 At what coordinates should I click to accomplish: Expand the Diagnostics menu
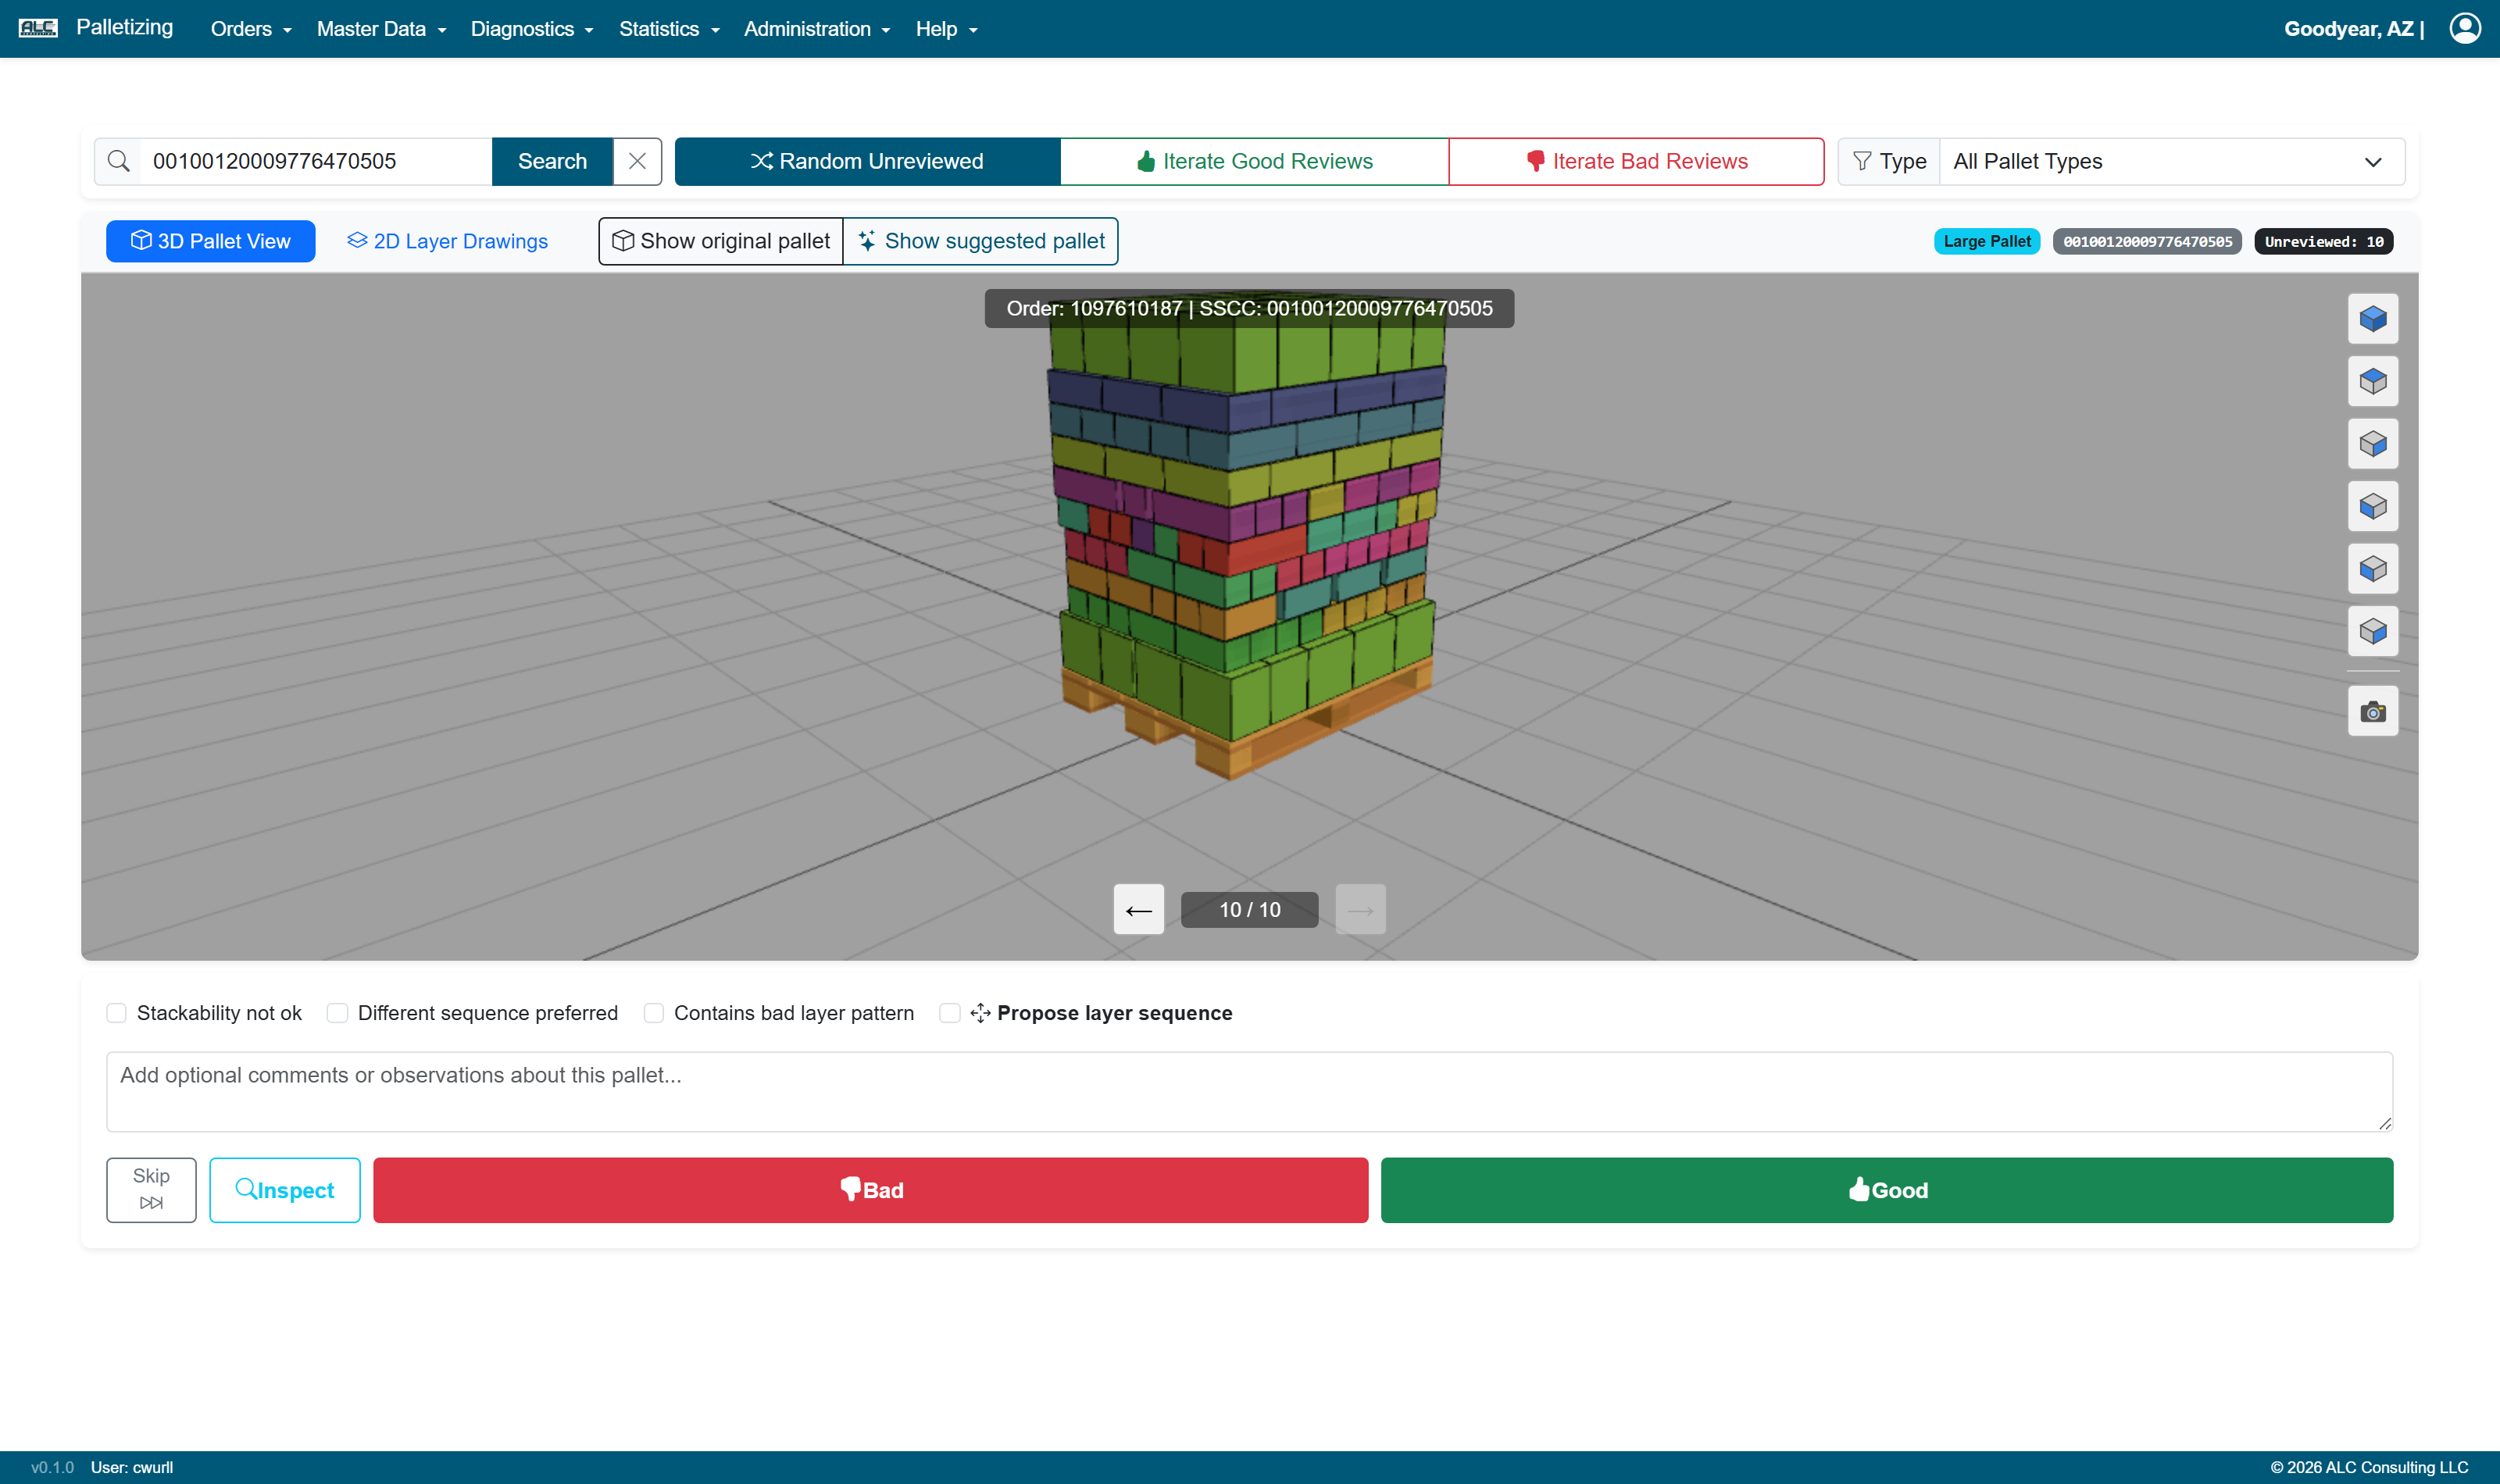tap(532, 29)
